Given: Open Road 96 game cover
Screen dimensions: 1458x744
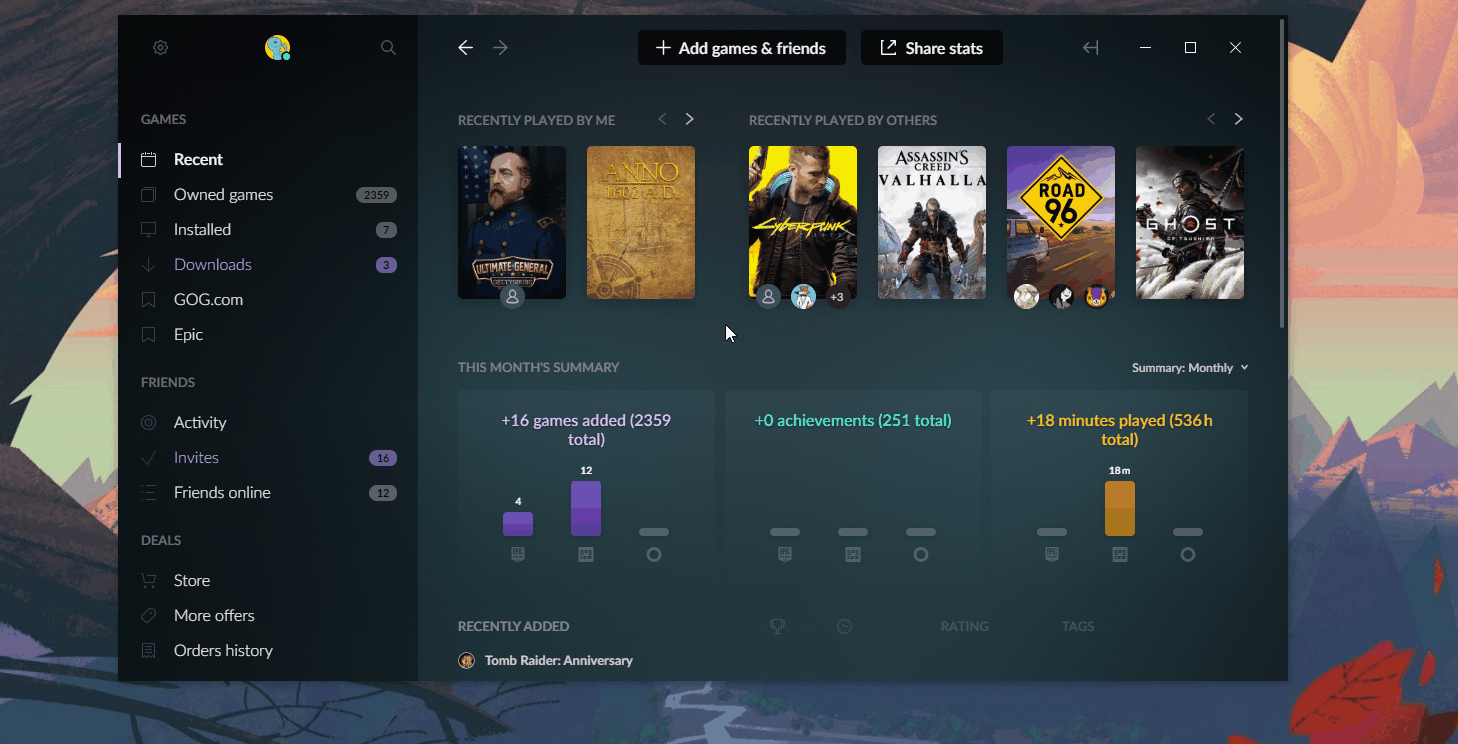Looking at the screenshot, I should pos(1061,222).
